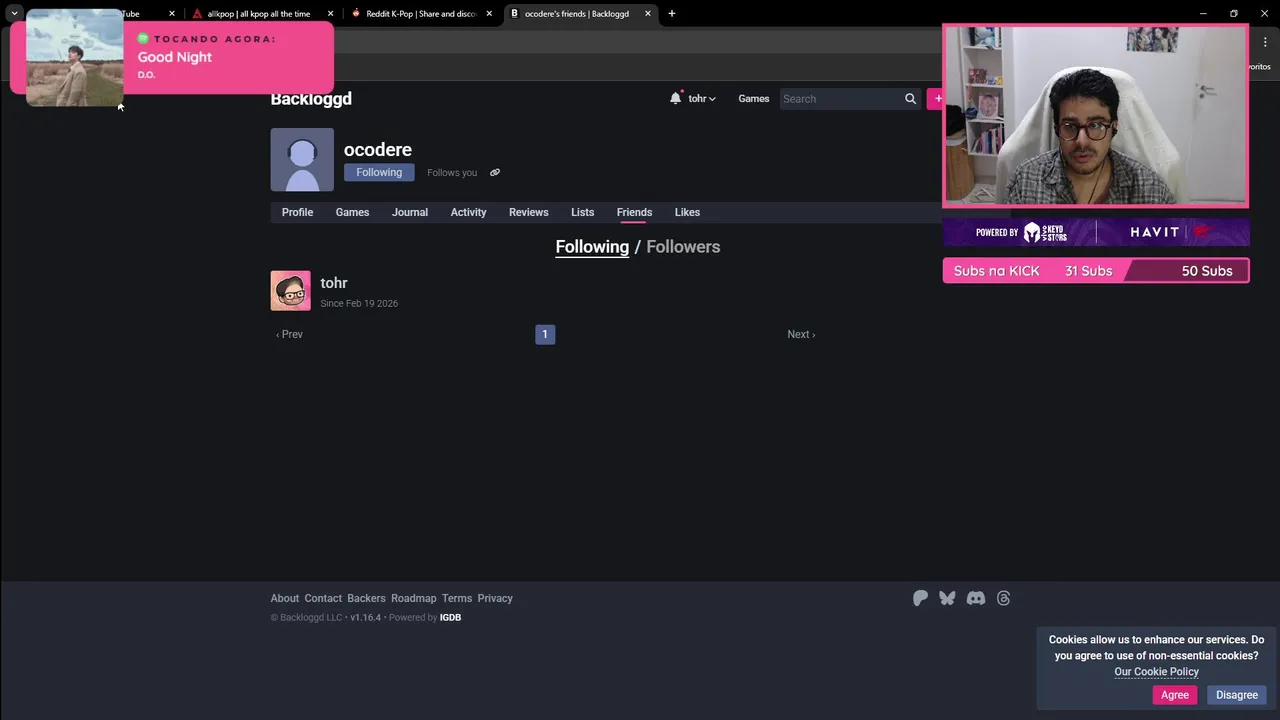The image size is (1280, 720).
Task: Switch to the Reddit K-Pop browser tab
Action: (x=420, y=14)
